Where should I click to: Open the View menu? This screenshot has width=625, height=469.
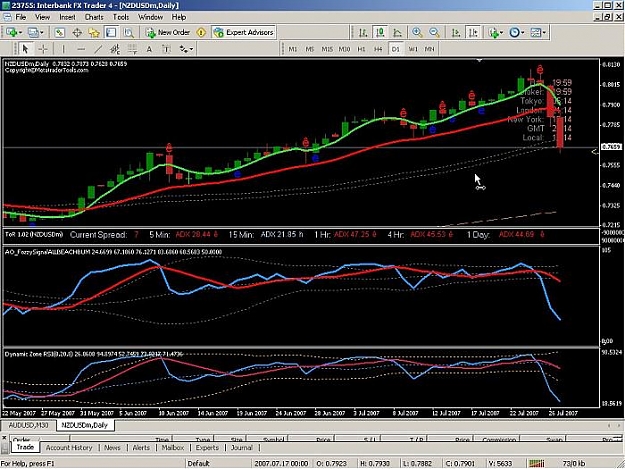[43, 17]
